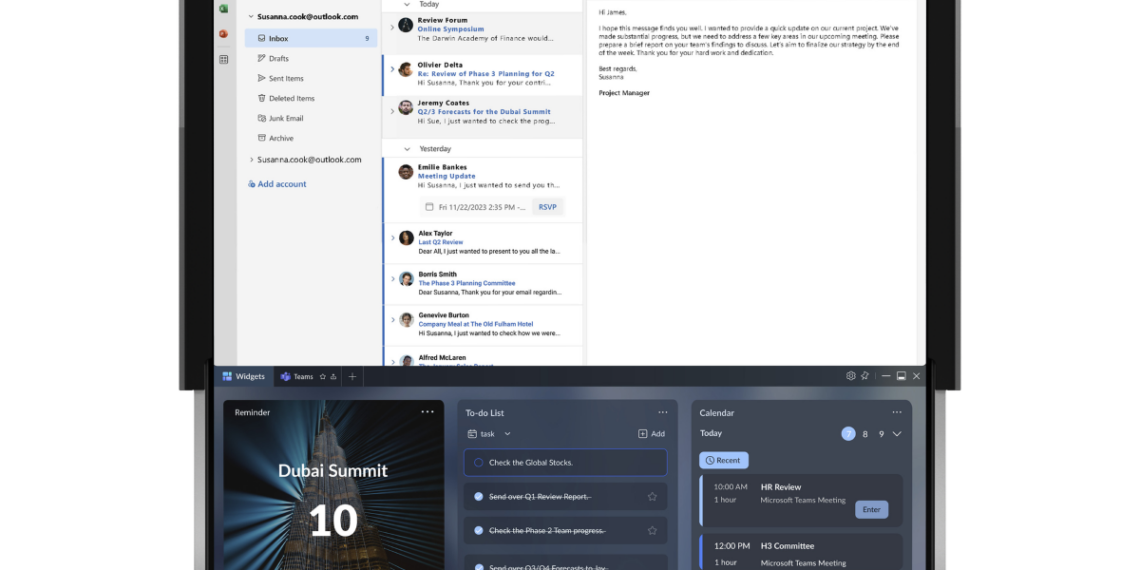This screenshot has width=1140, height=570.
Task: Open the Calendar widget more options
Action: 896,412
